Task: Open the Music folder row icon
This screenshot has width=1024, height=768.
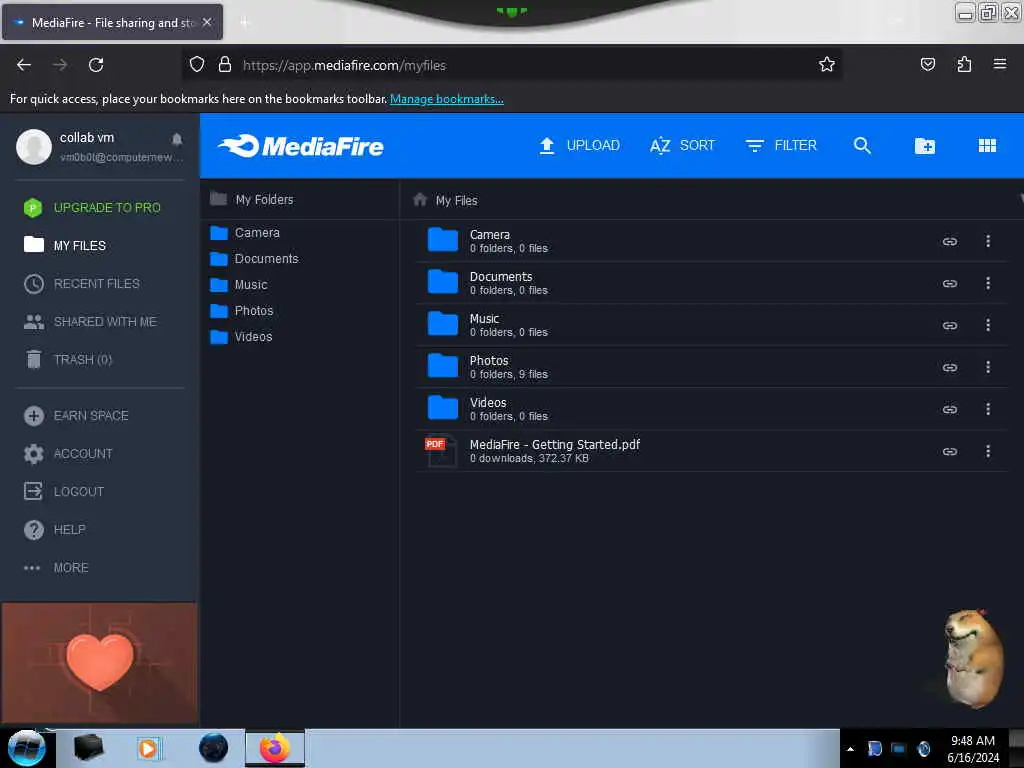Action: (442, 323)
